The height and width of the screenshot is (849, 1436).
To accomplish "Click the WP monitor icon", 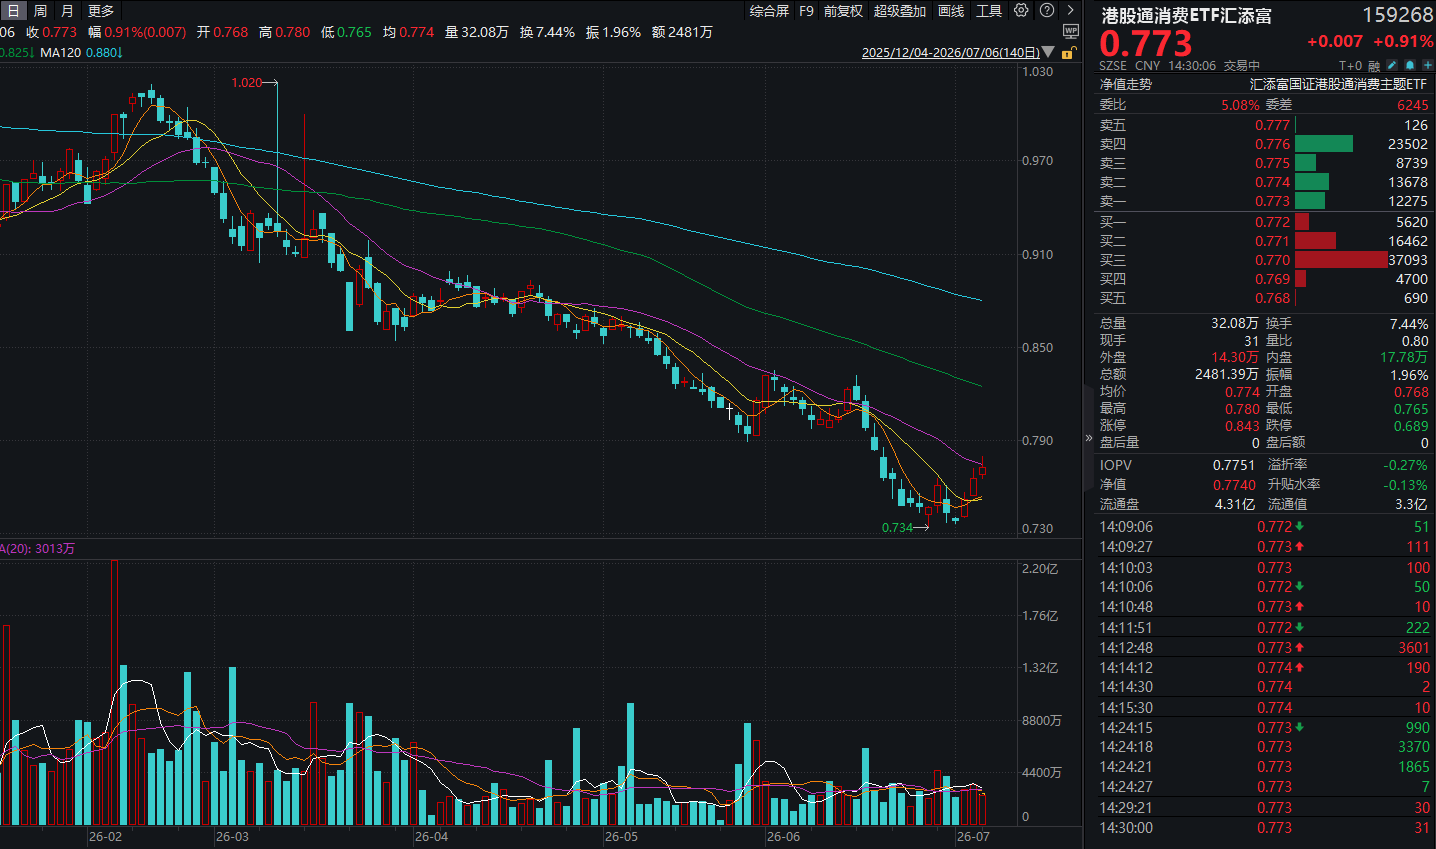I will click(1071, 31).
